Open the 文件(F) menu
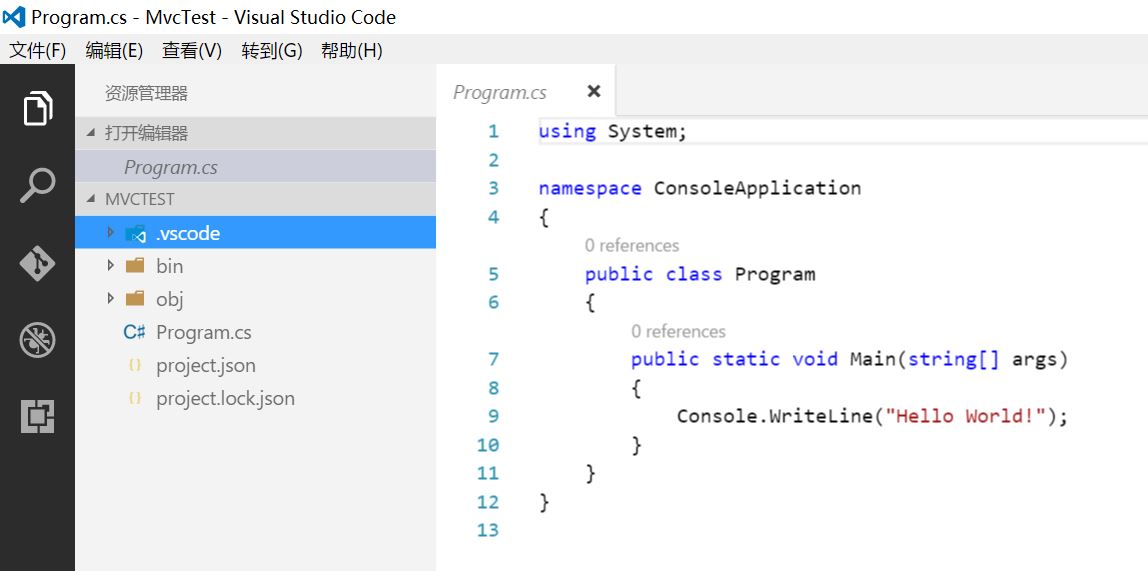Viewport: 1148px width, 571px height. [x=37, y=51]
